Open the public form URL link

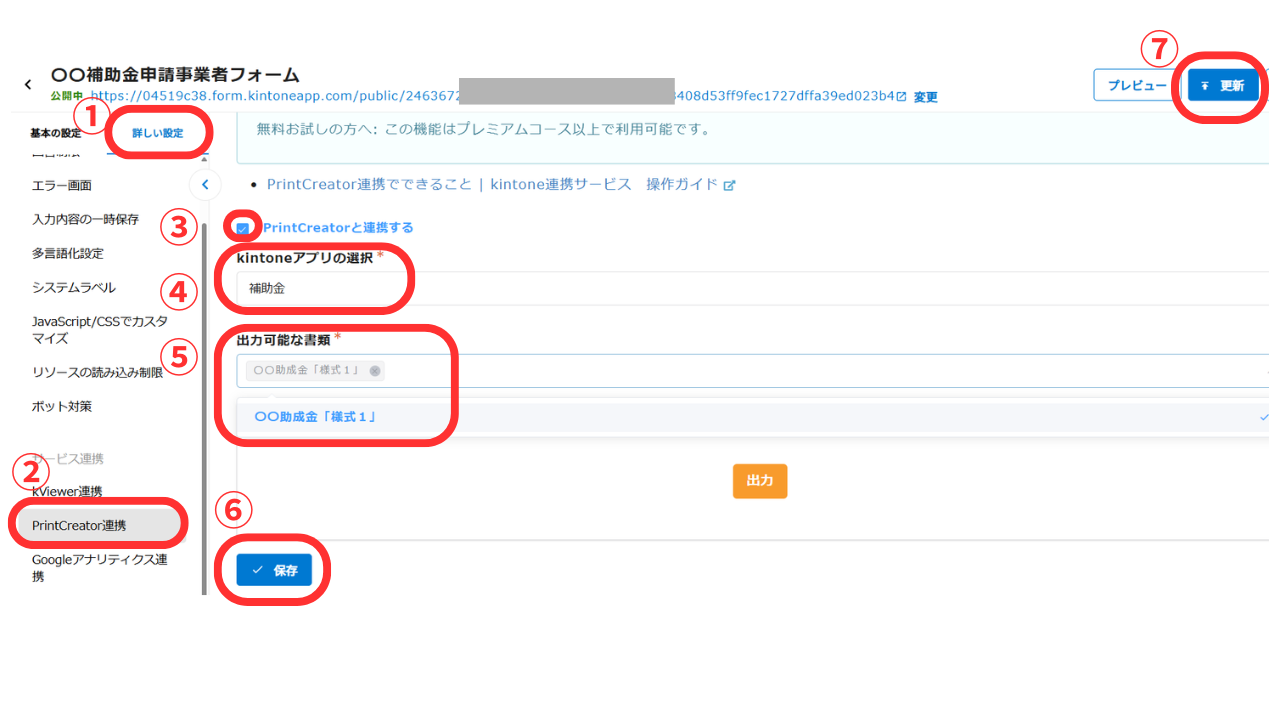pos(300,97)
